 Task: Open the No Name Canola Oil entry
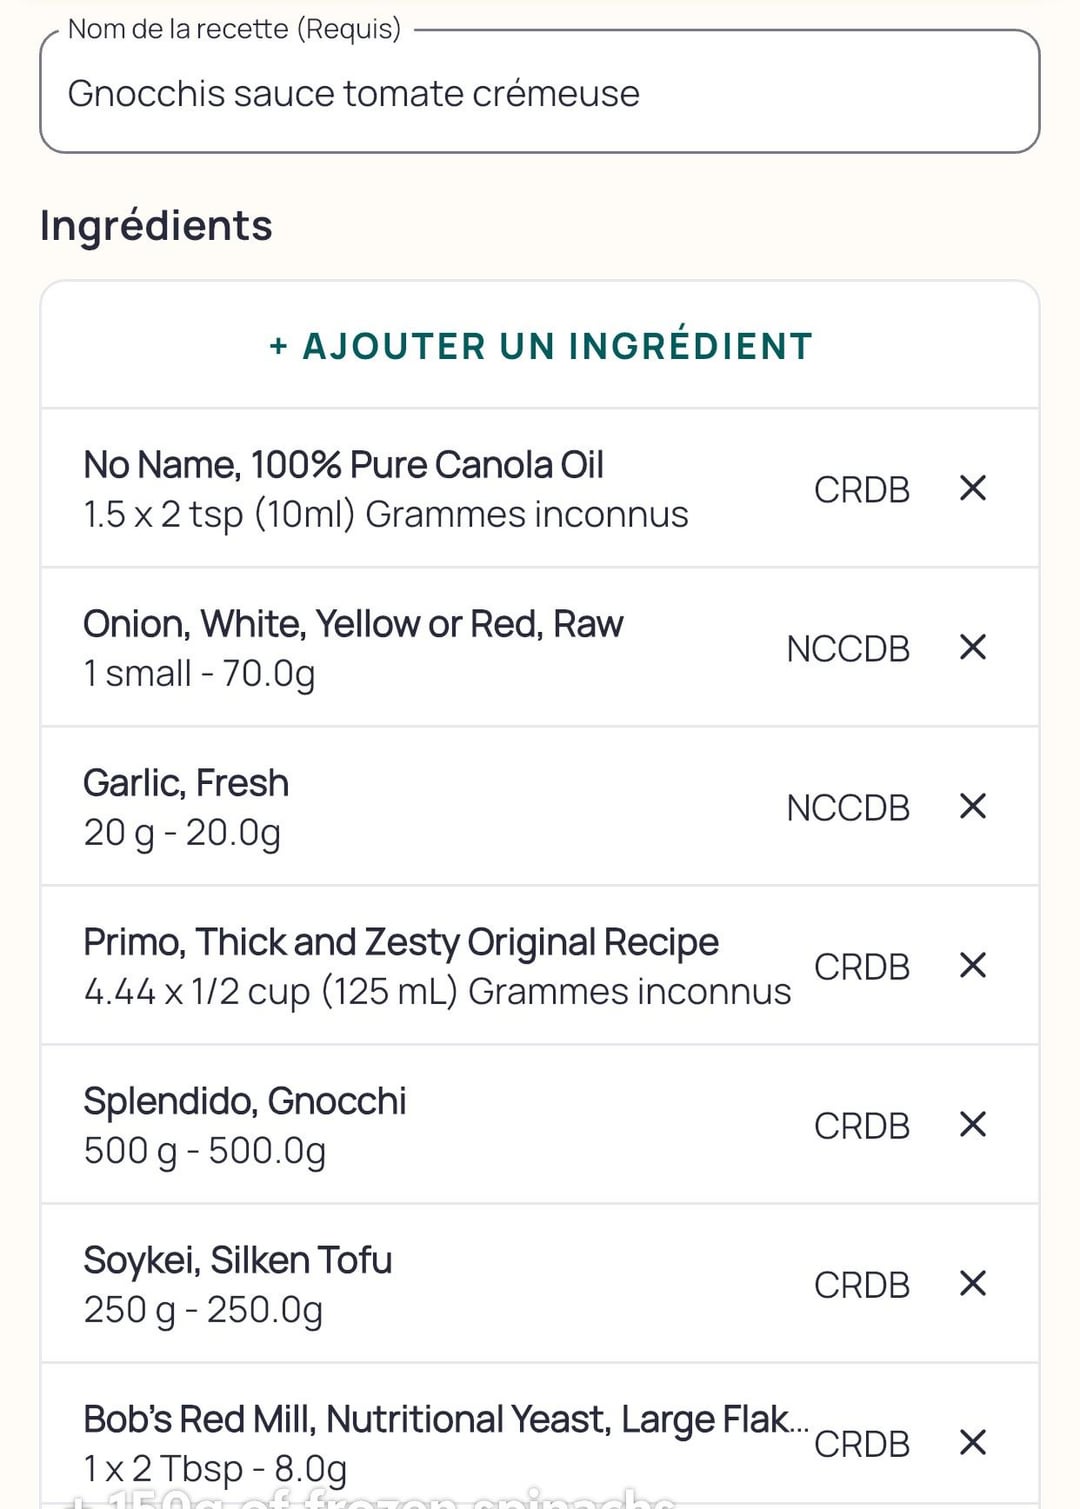tap(540, 488)
